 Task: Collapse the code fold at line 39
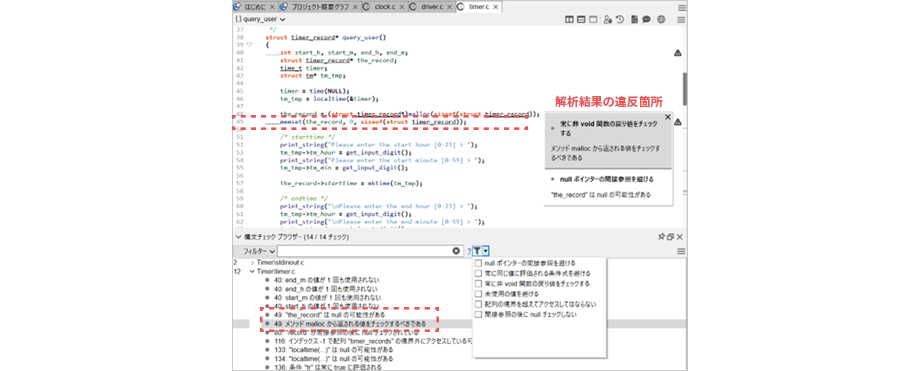[x=249, y=45]
